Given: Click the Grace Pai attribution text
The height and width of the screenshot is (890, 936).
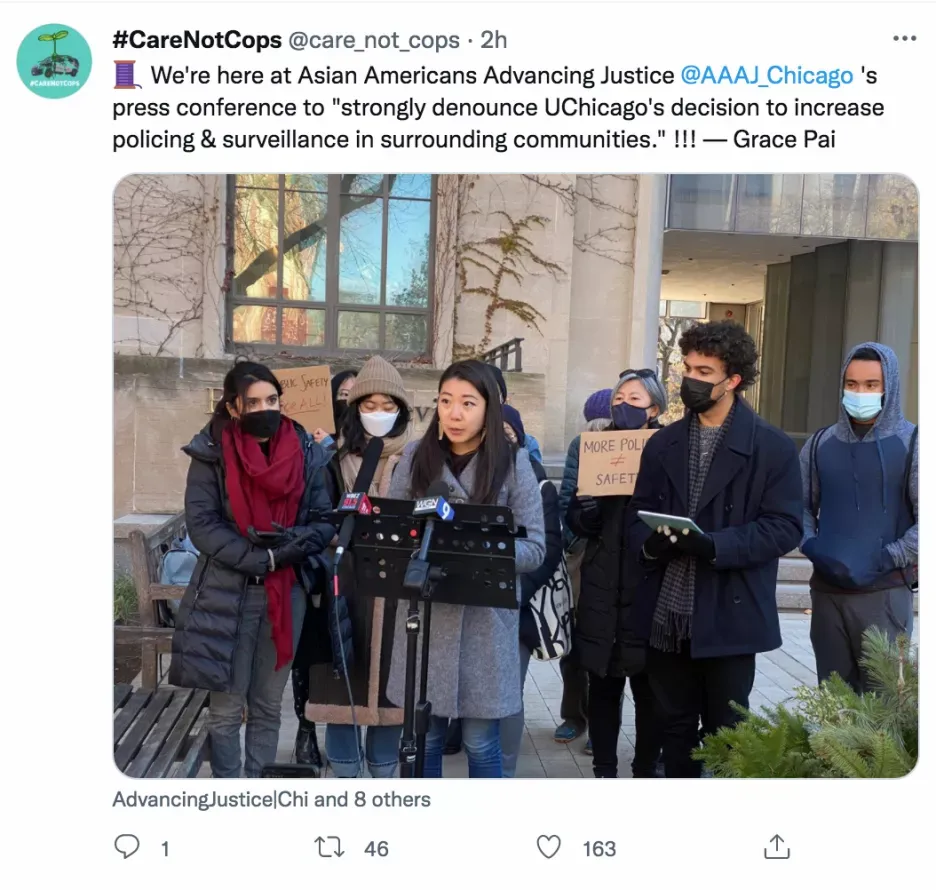Looking at the screenshot, I should coord(784,140).
